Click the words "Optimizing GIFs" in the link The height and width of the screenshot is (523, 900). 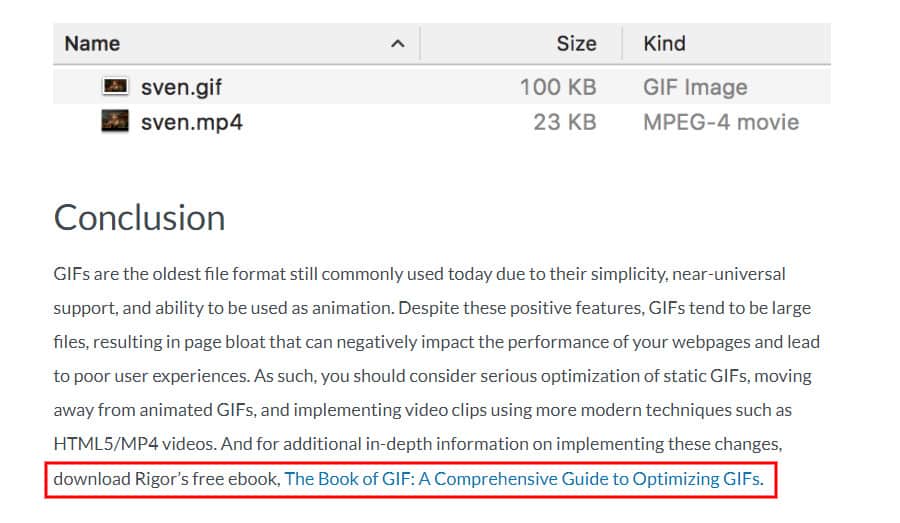[x=698, y=479]
